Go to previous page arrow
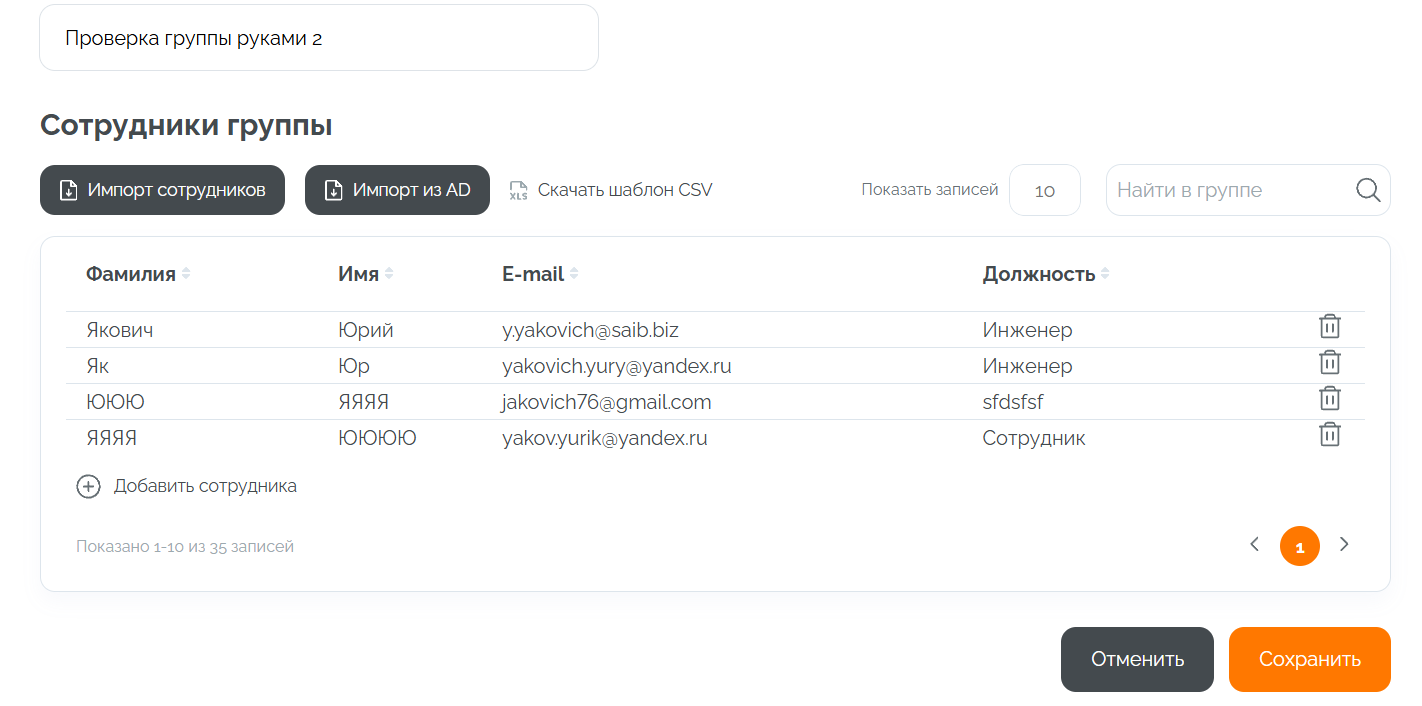Viewport: 1422px width, 706px height. click(x=1254, y=545)
